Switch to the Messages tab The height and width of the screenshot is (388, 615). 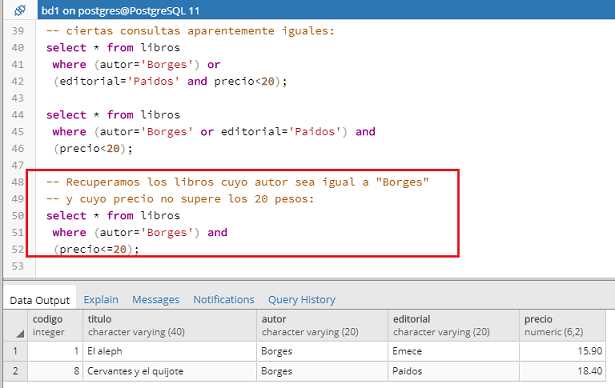156,300
